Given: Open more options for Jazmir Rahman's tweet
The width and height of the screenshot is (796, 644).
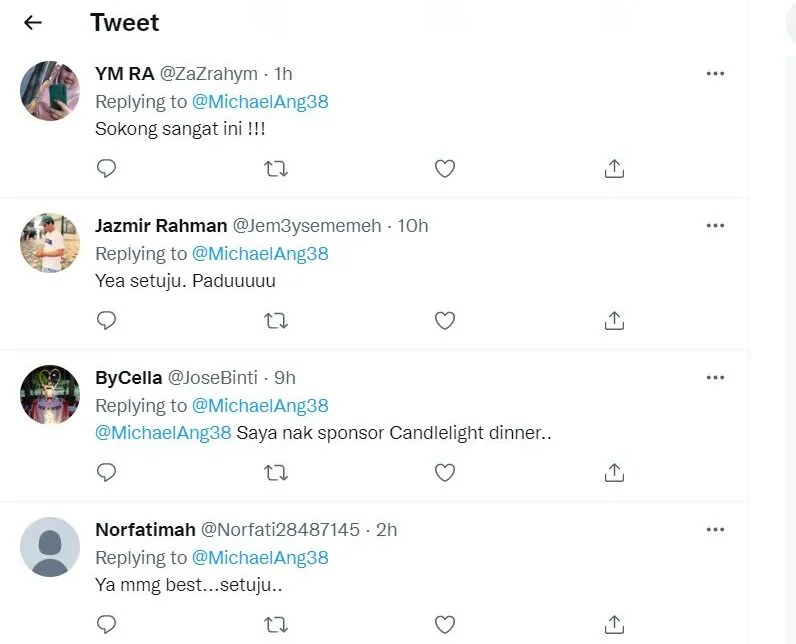Looking at the screenshot, I should pyautogui.click(x=715, y=226).
